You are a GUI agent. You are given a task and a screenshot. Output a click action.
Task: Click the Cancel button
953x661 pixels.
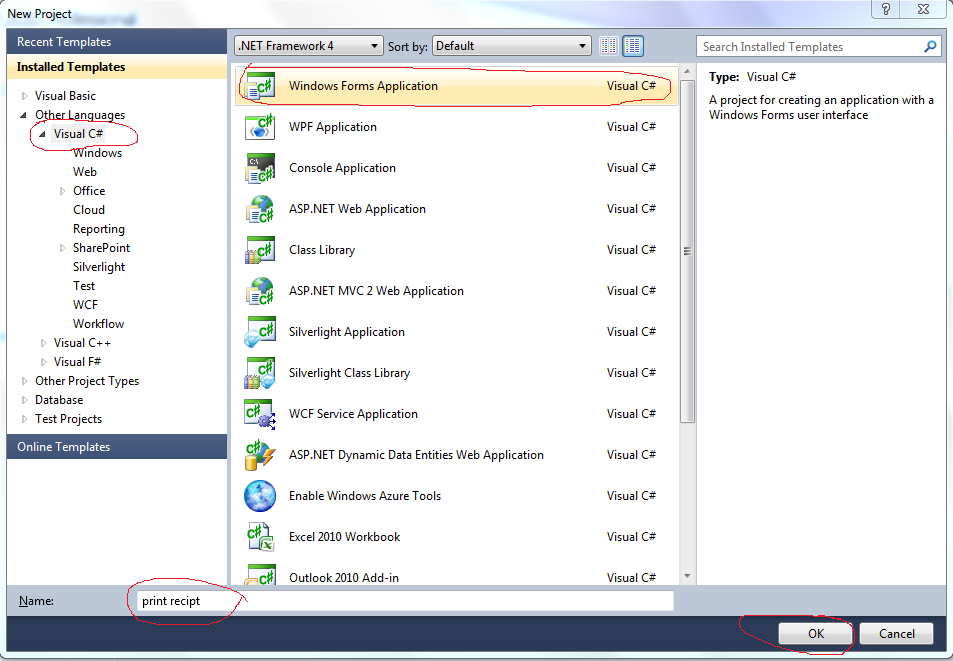pos(896,634)
